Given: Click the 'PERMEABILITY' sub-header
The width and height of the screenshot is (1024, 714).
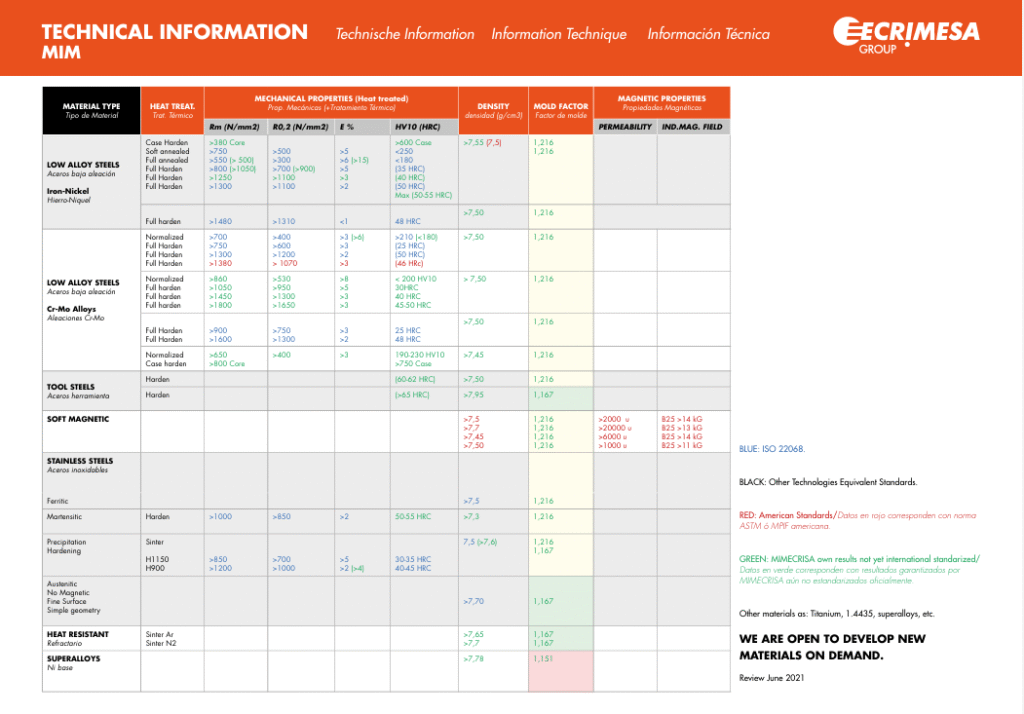Looking at the screenshot, I should [x=625, y=127].
